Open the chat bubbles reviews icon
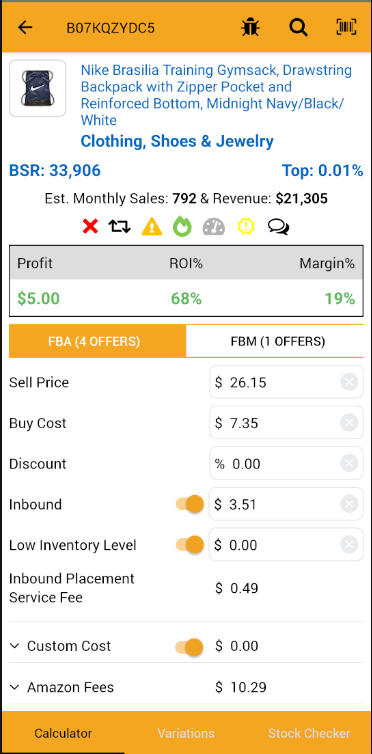The image size is (372, 754). (x=279, y=226)
